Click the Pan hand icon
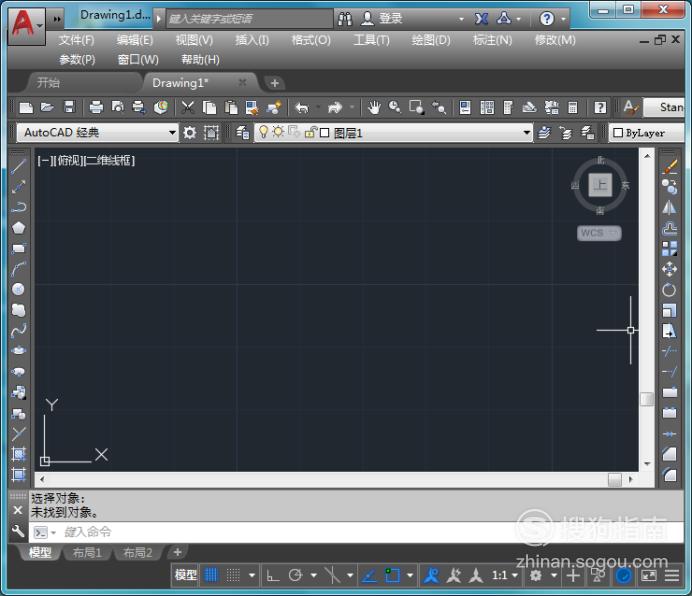This screenshot has width=692, height=596. tap(374, 107)
